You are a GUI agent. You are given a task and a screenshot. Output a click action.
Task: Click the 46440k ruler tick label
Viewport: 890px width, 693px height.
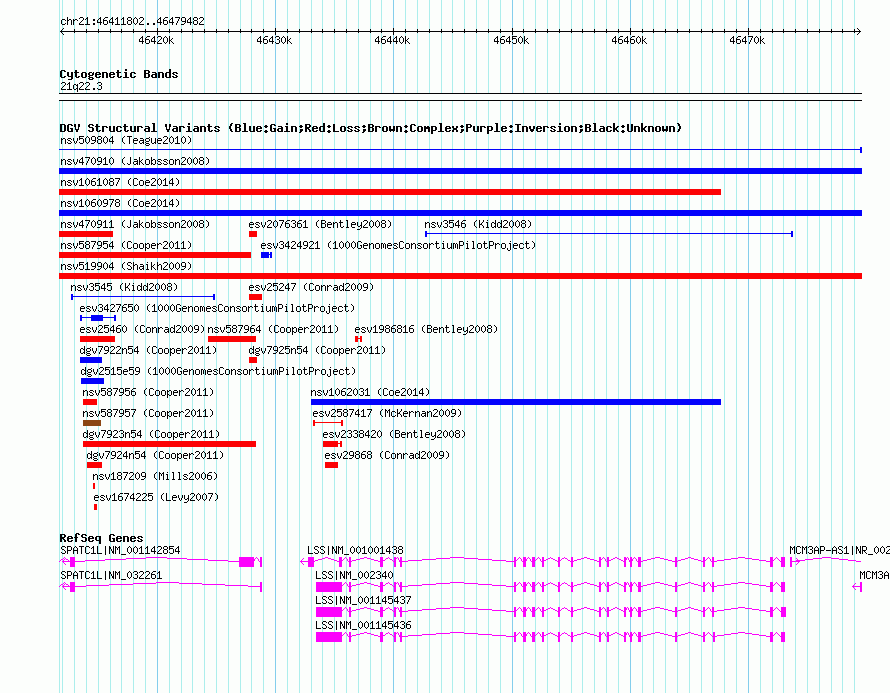click(x=392, y=40)
